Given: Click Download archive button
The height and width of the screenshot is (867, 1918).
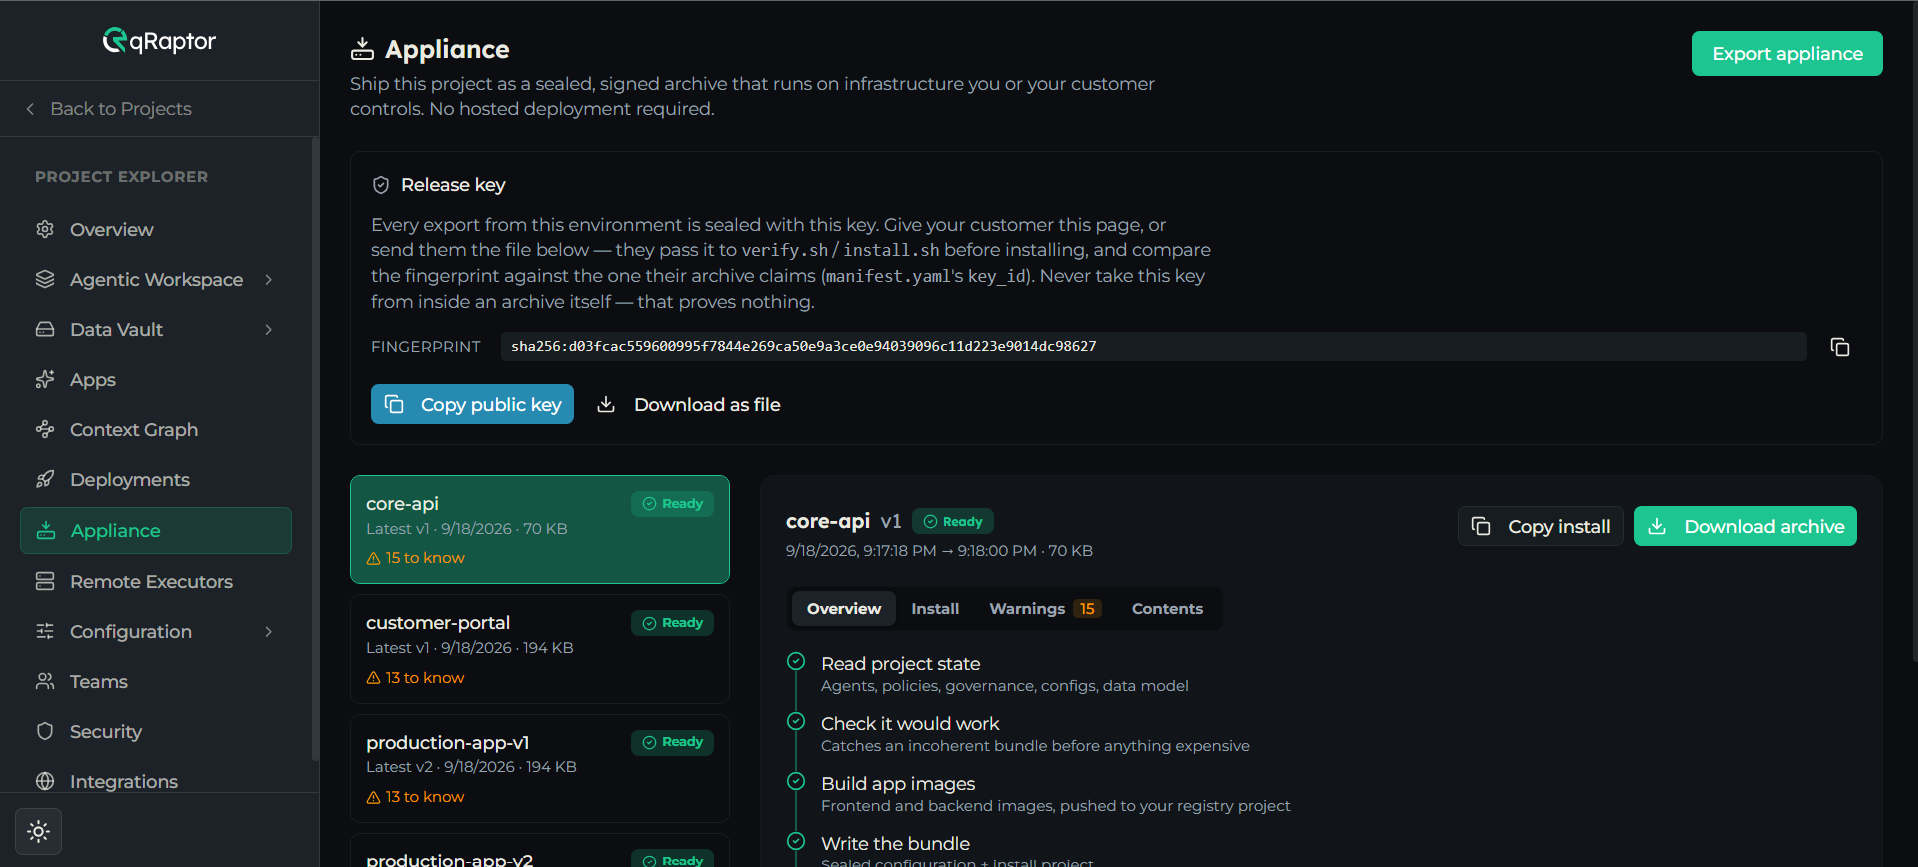Looking at the screenshot, I should coord(1745,526).
